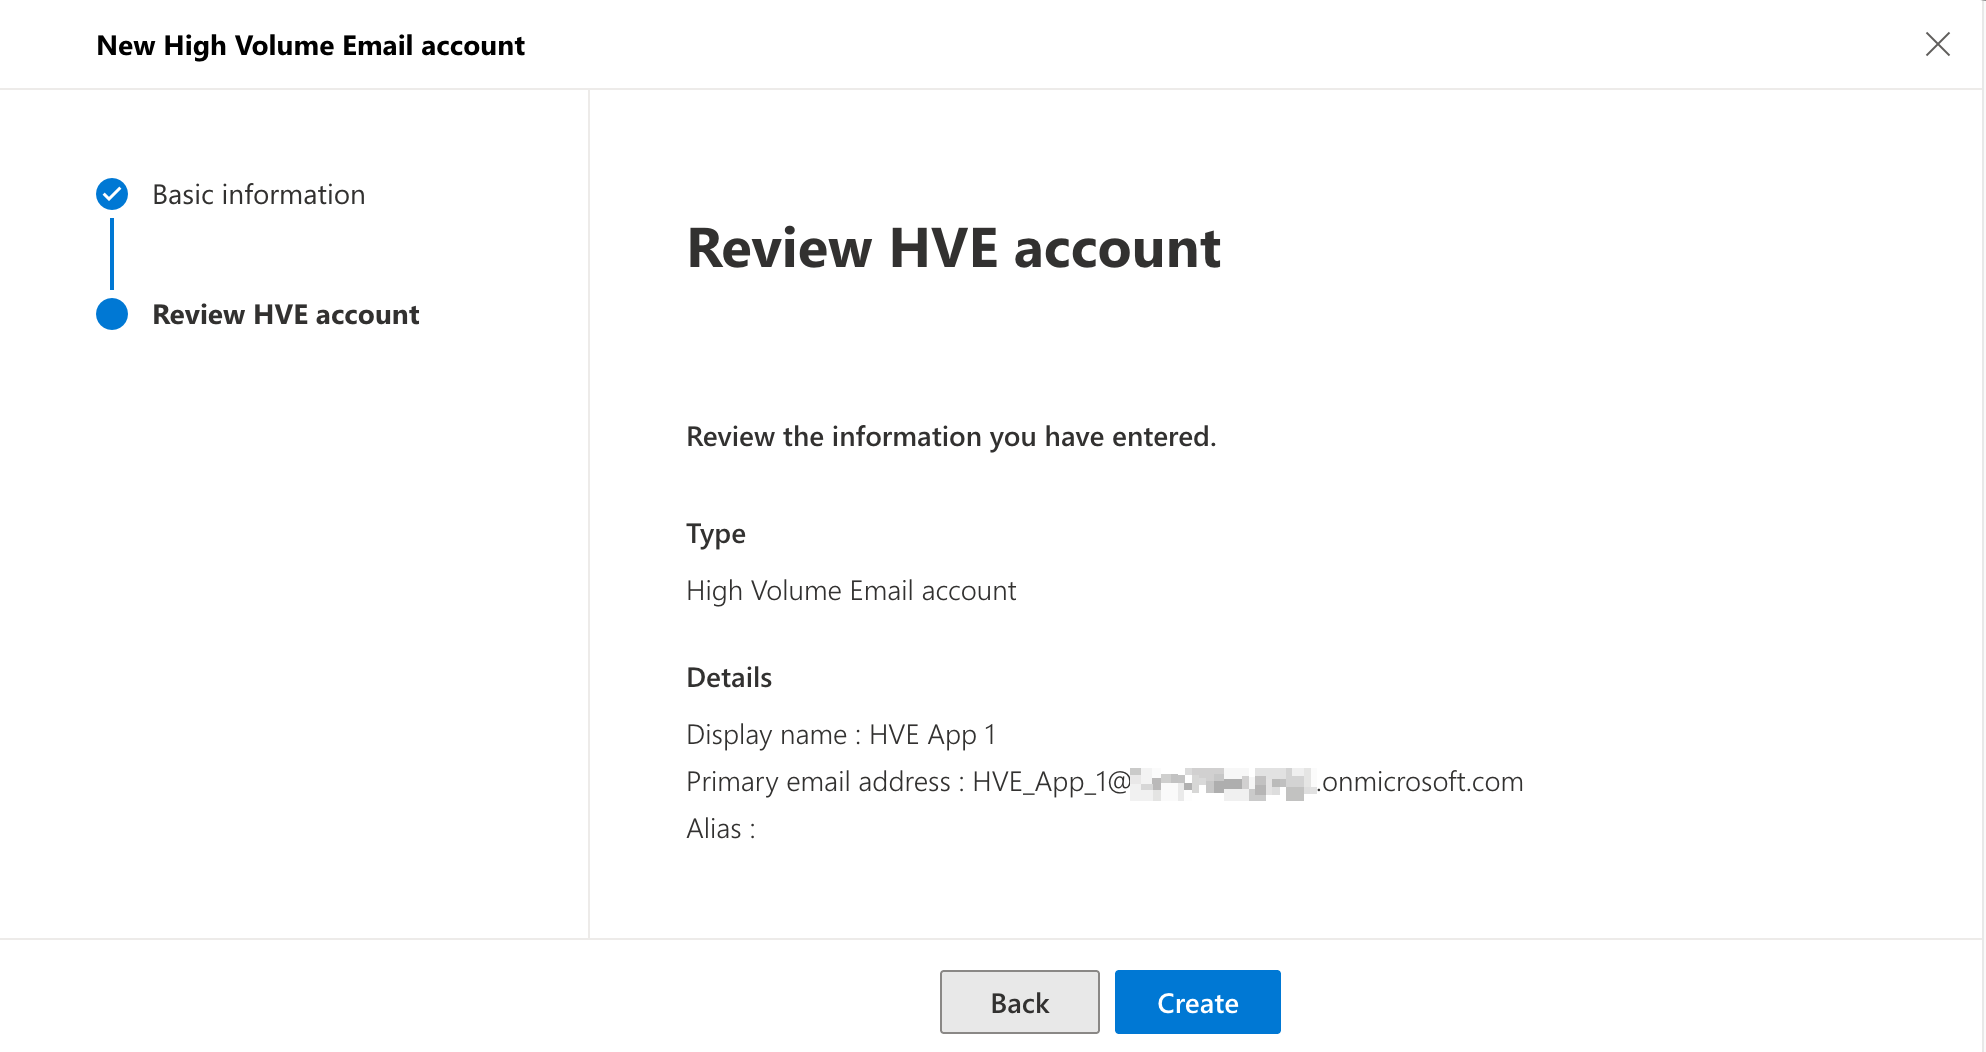Click the Primary email address label
Viewport: 1986px width, 1052px height.
(x=818, y=782)
